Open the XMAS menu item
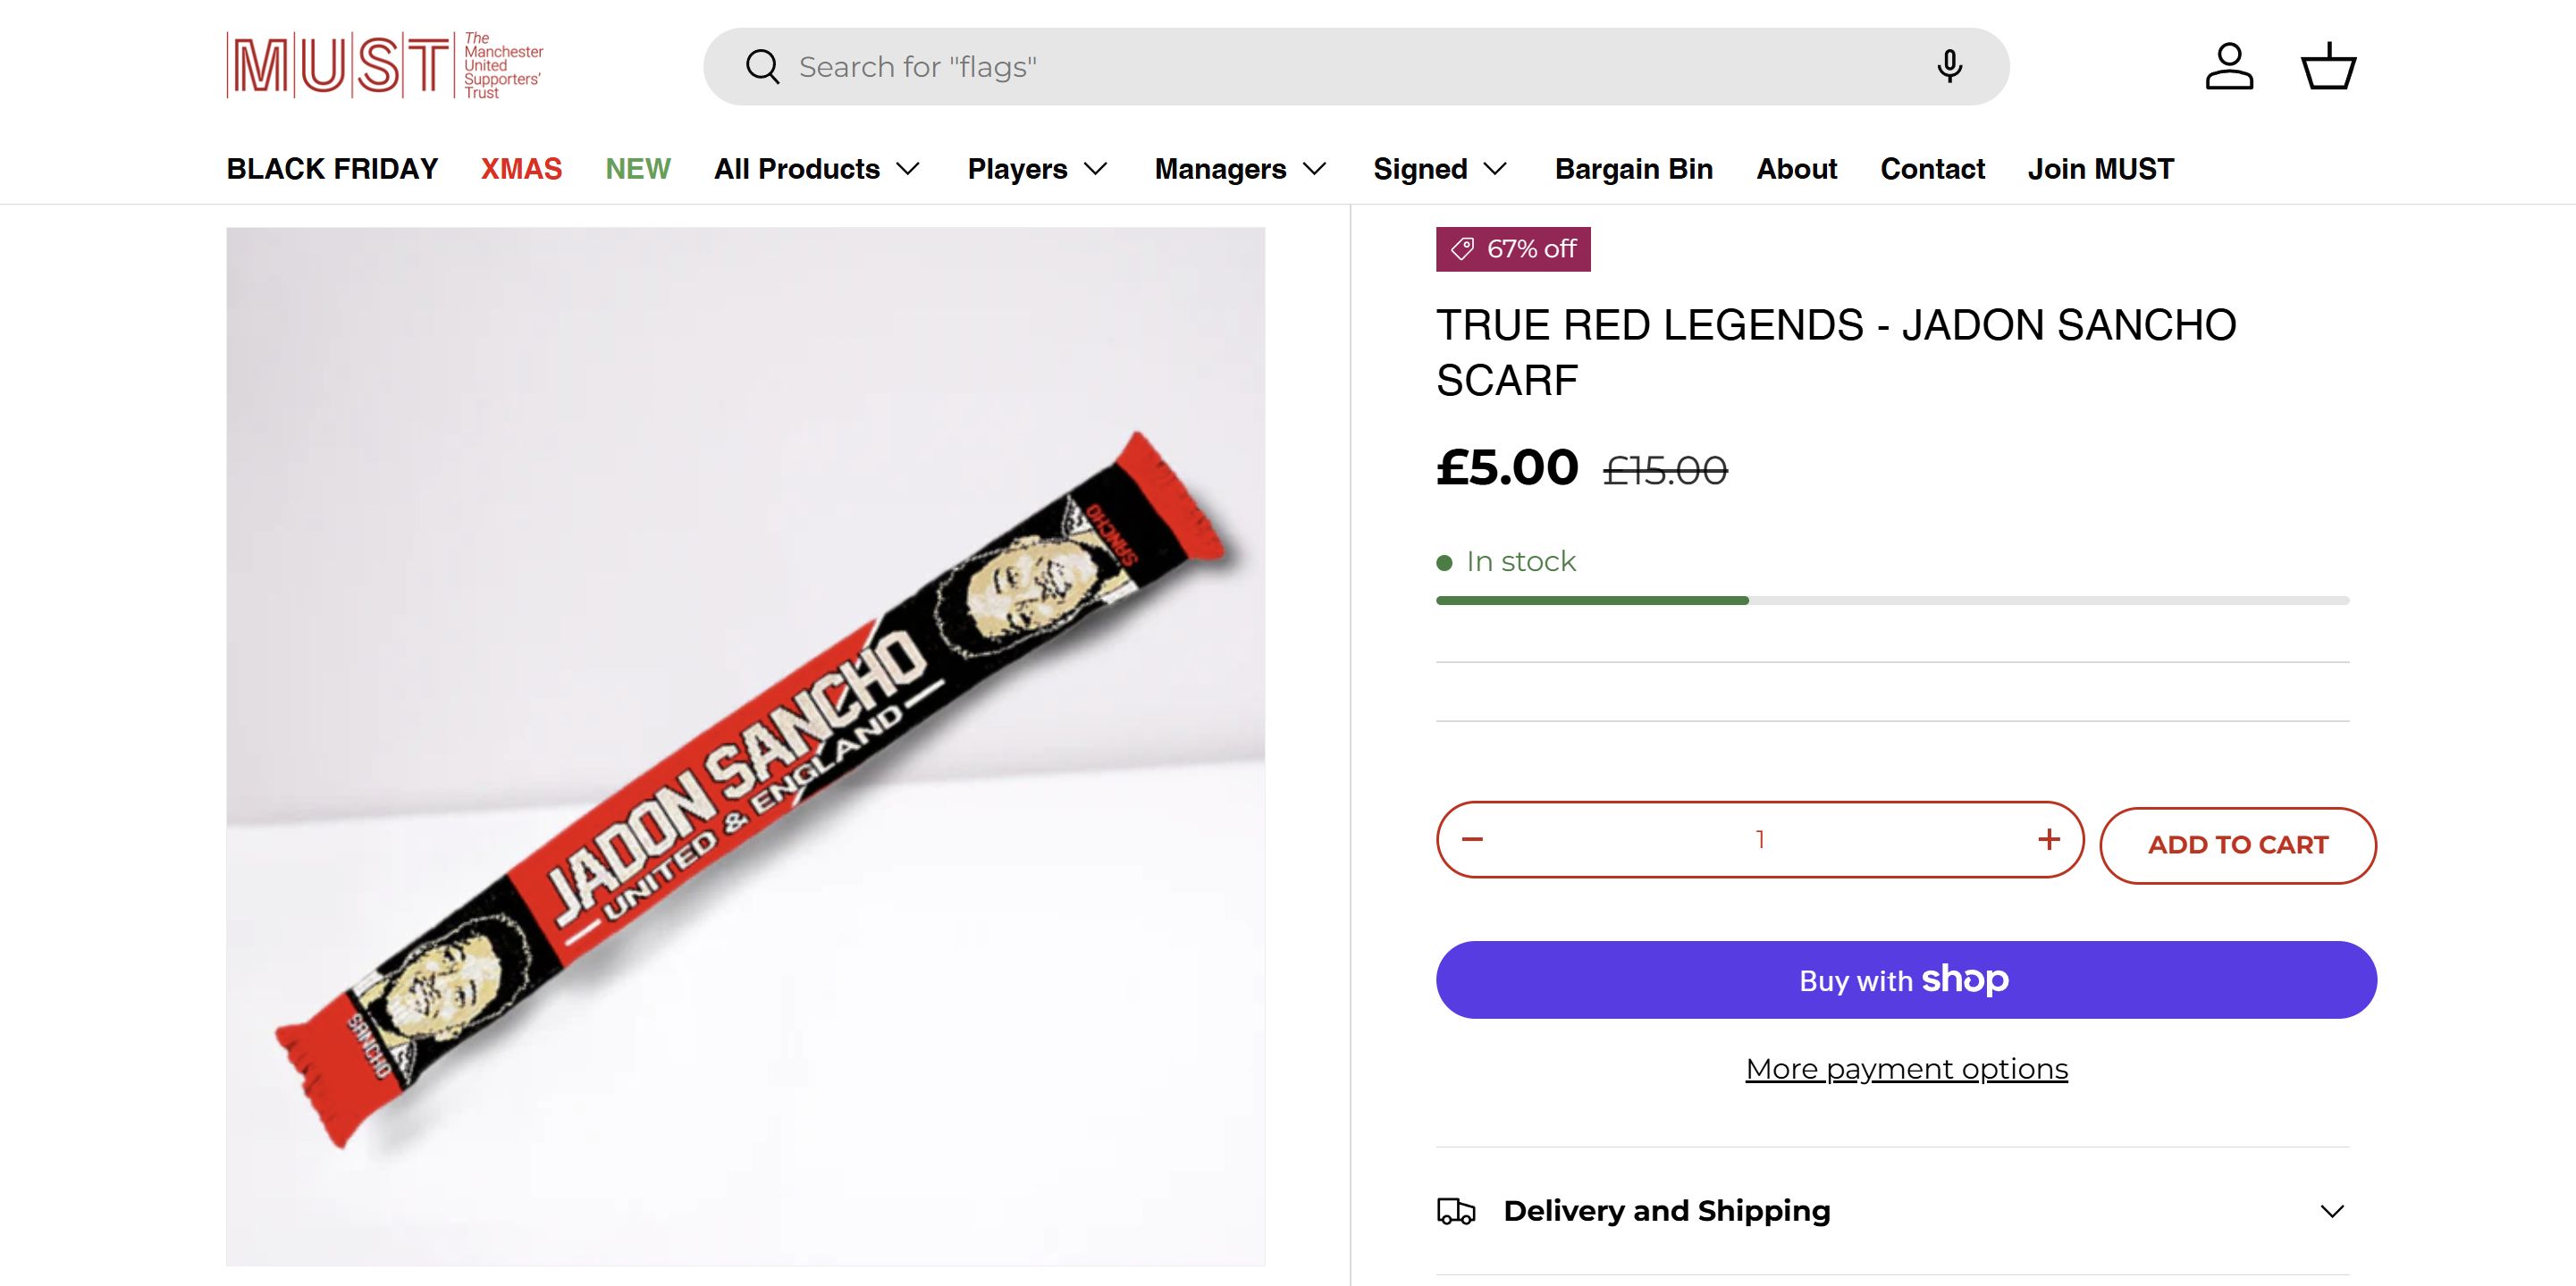 (x=521, y=169)
